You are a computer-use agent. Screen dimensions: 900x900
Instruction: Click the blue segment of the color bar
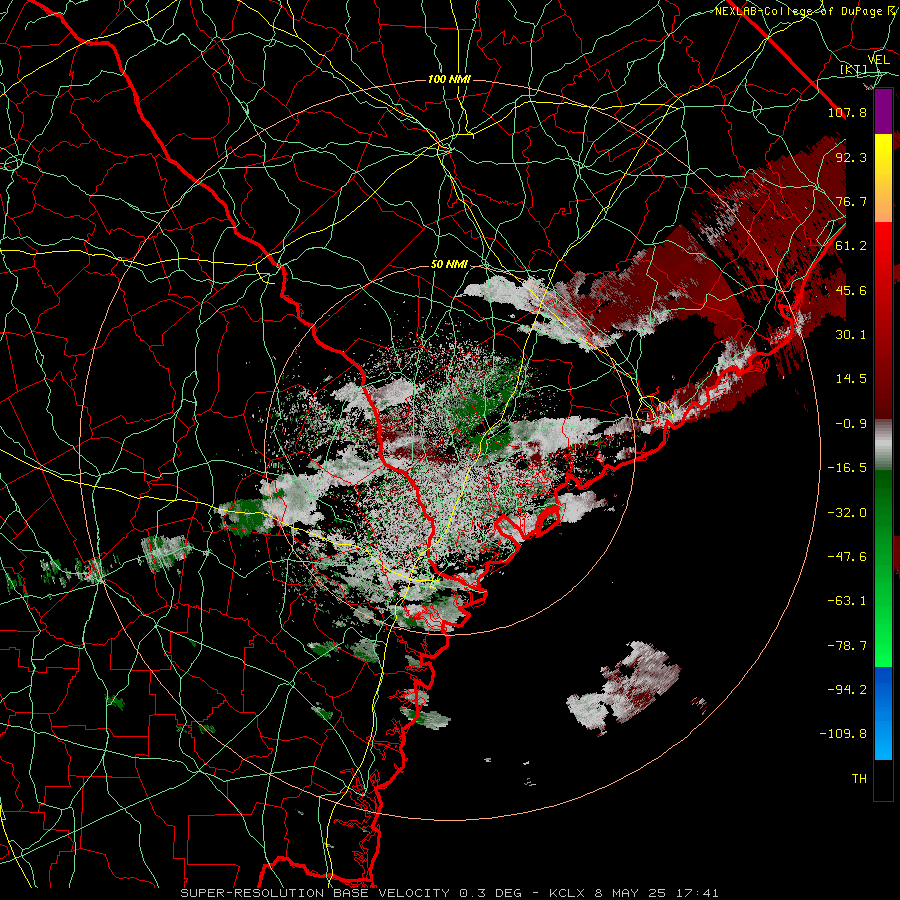pyautogui.click(x=883, y=713)
